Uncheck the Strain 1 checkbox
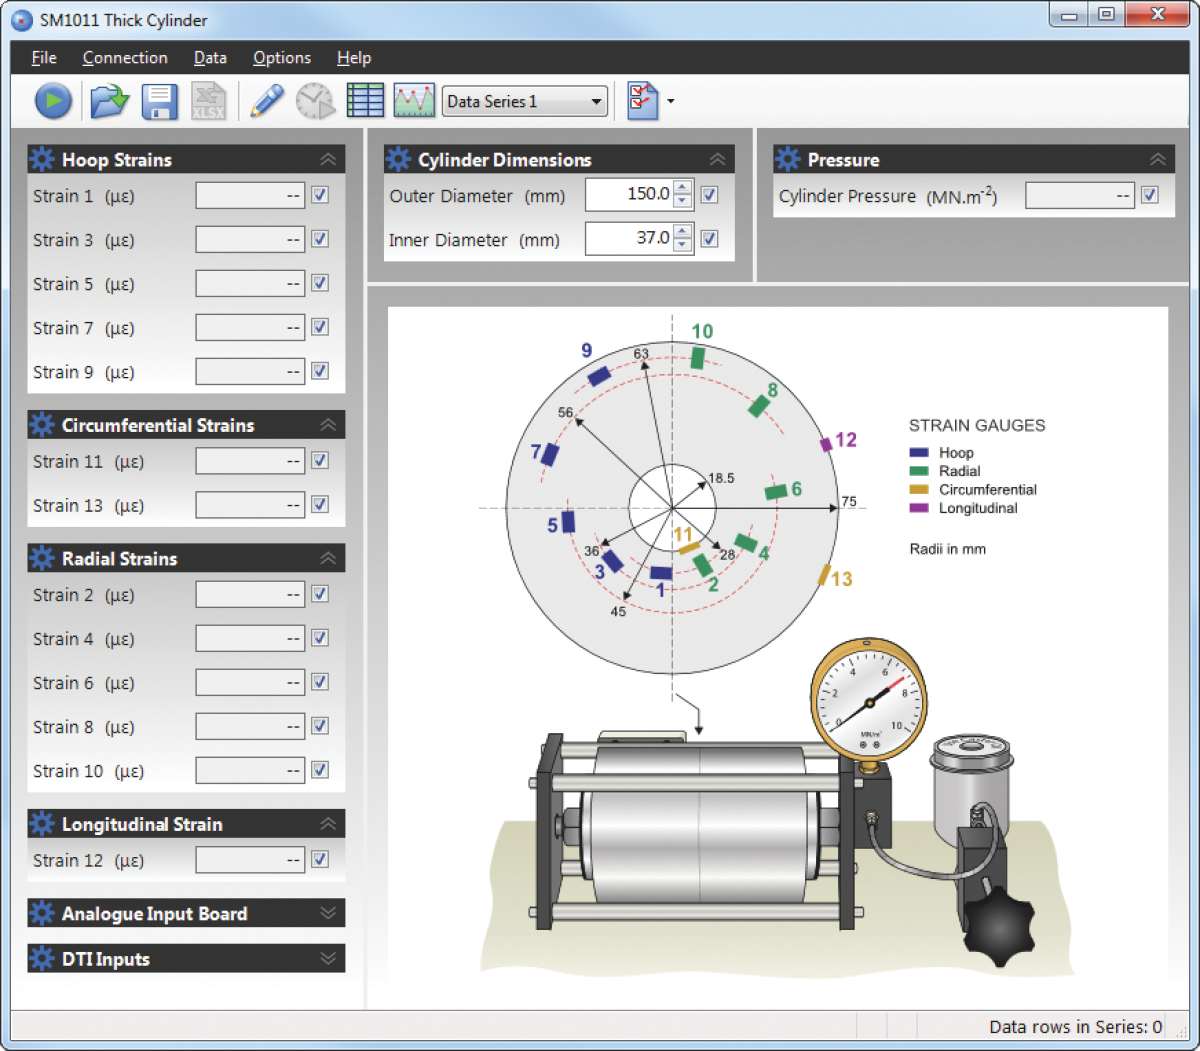This screenshot has height=1051, width=1200. click(x=320, y=195)
